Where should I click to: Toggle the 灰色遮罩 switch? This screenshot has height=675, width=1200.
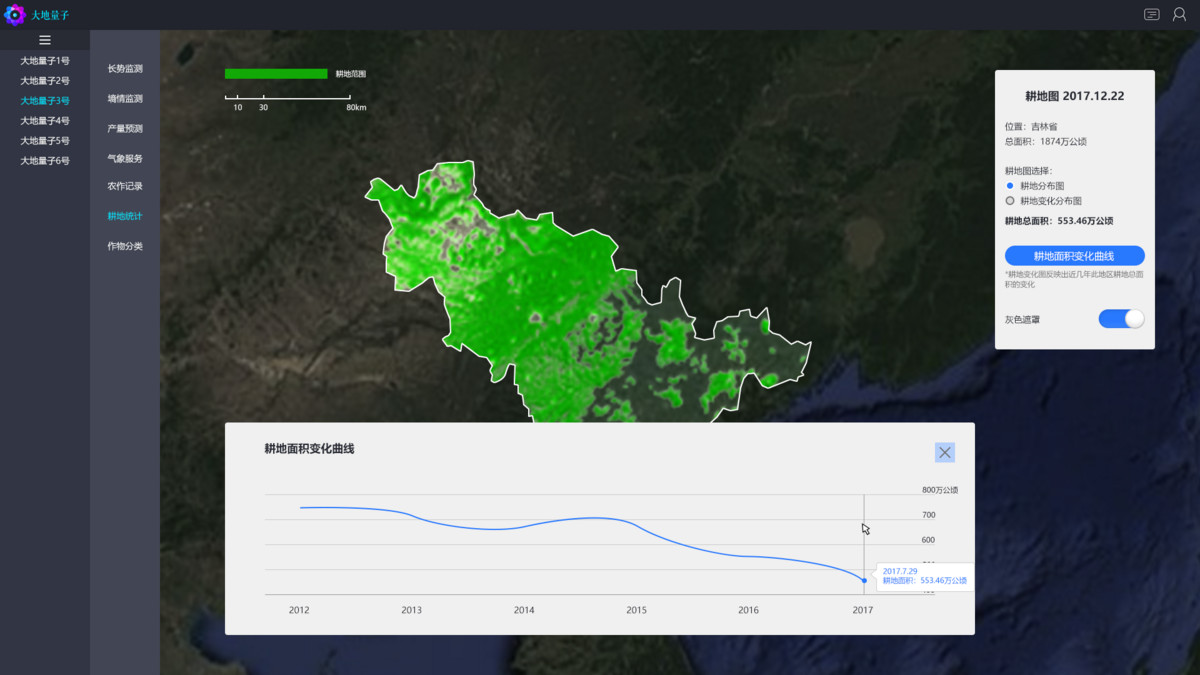1121,319
